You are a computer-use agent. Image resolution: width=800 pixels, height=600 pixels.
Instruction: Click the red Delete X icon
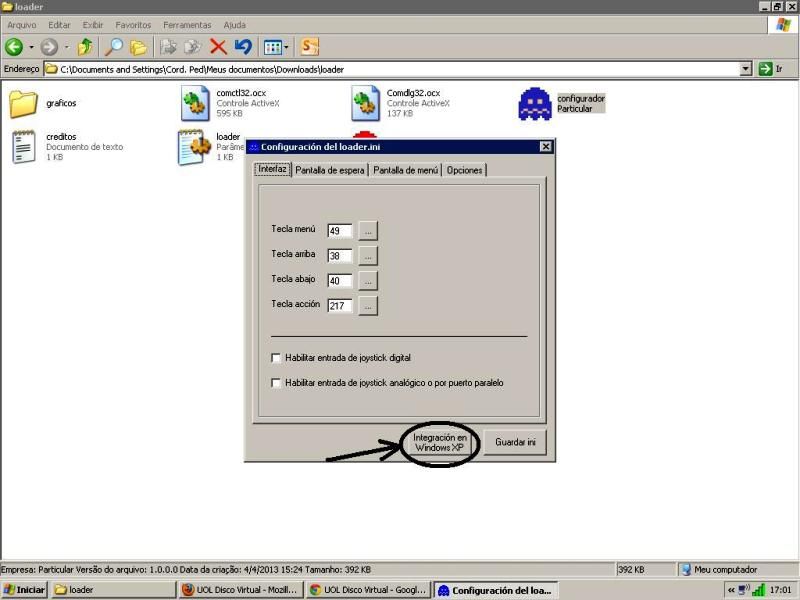[218, 47]
